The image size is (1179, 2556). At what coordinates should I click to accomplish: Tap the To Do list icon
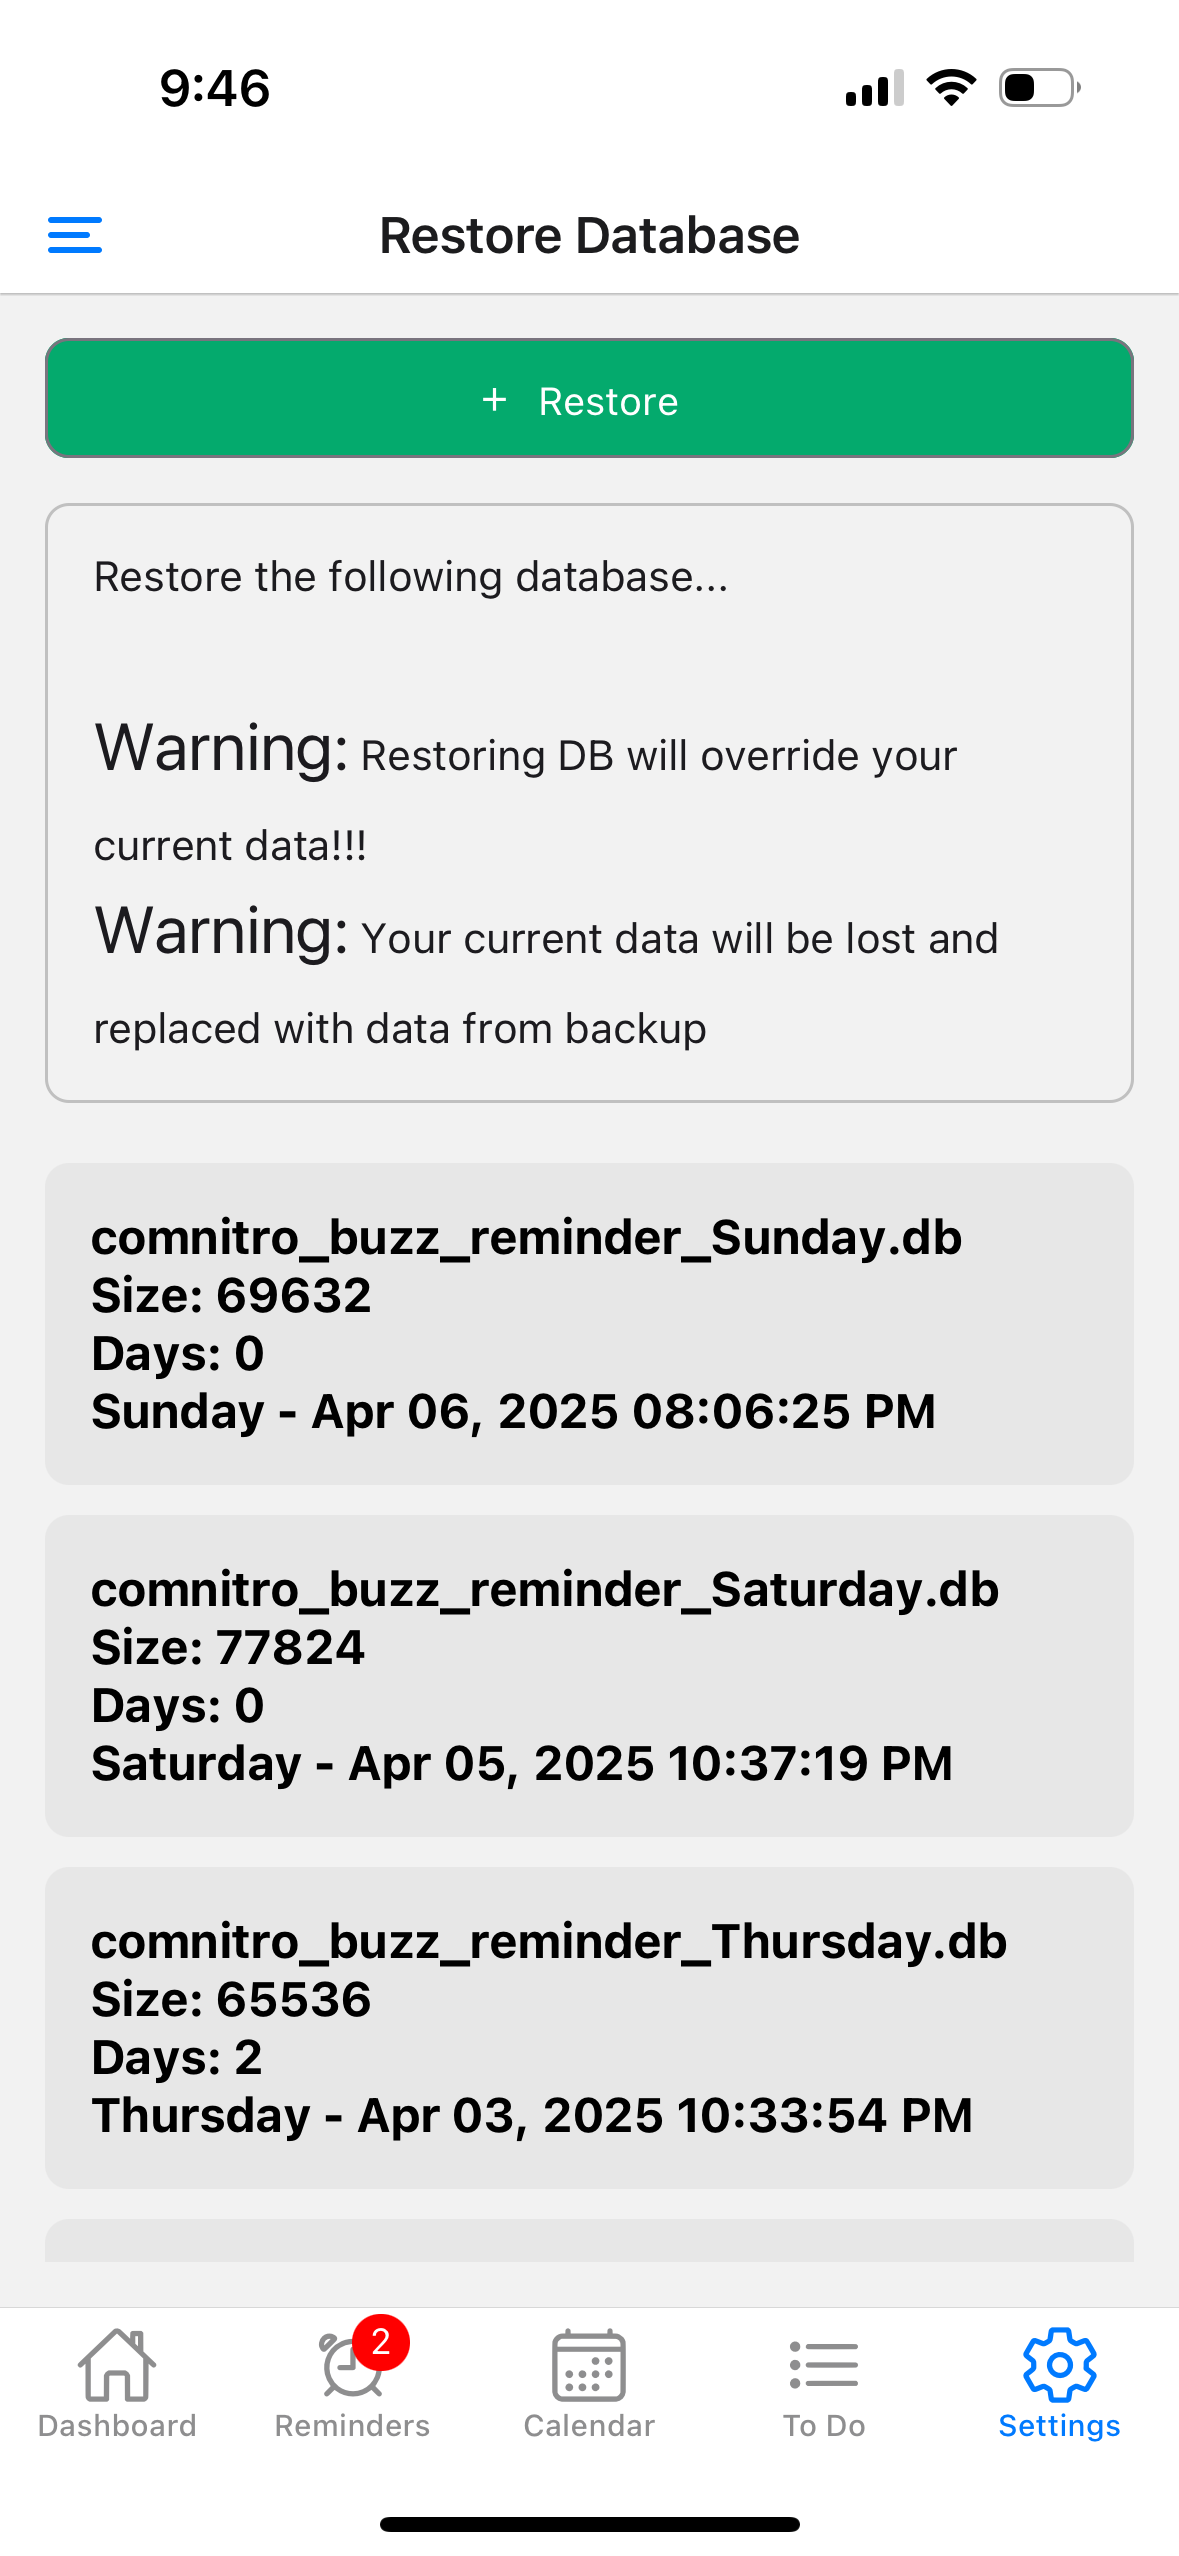[x=824, y=2366]
